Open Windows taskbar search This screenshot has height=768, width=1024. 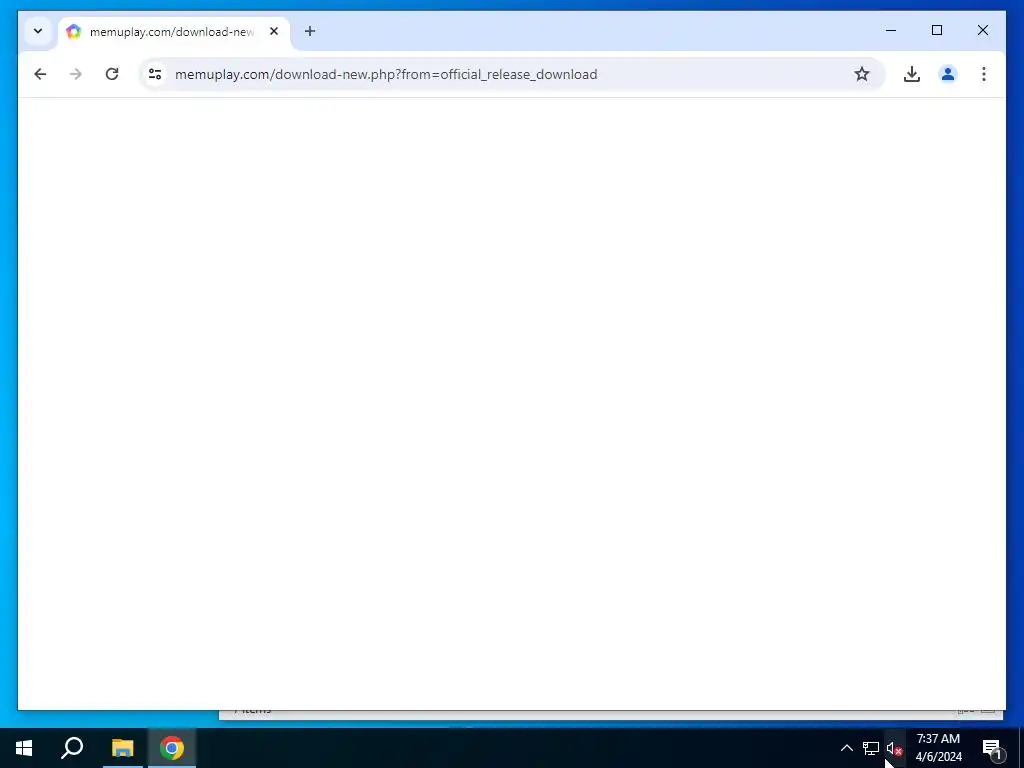tap(72, 748)
